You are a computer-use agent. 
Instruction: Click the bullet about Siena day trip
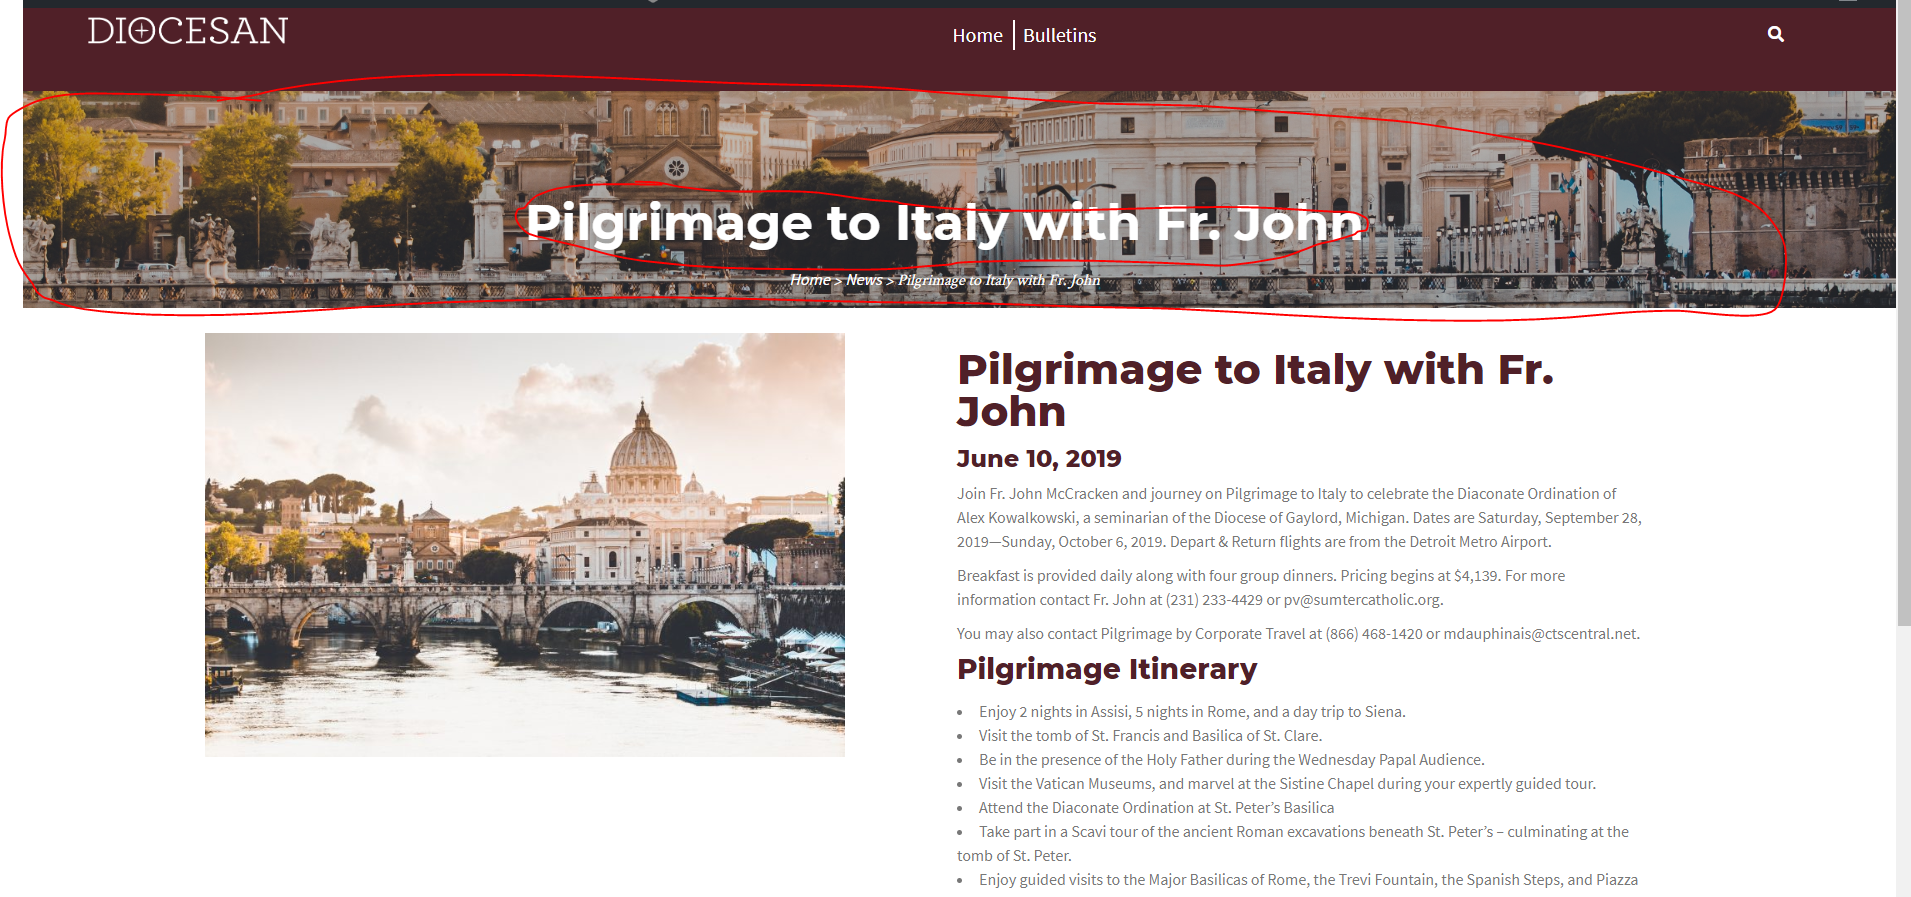pyautogui.click(x=1192, y=712)
